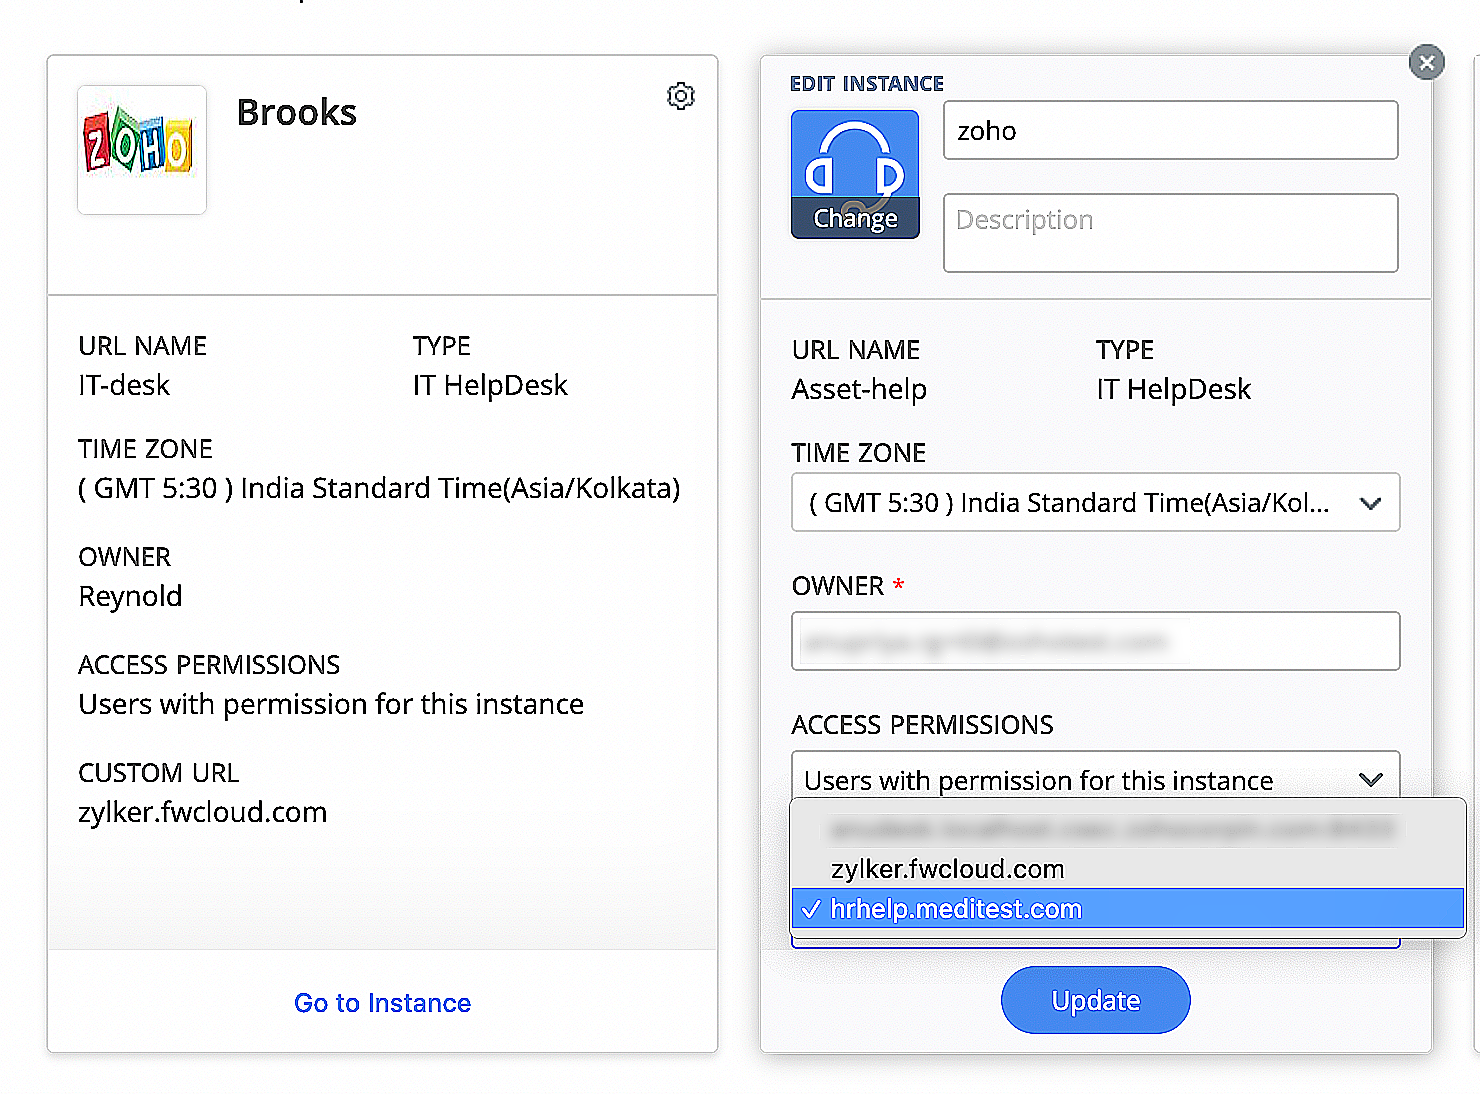Click Change to pick a new instance icon

(x=855, y=218)
